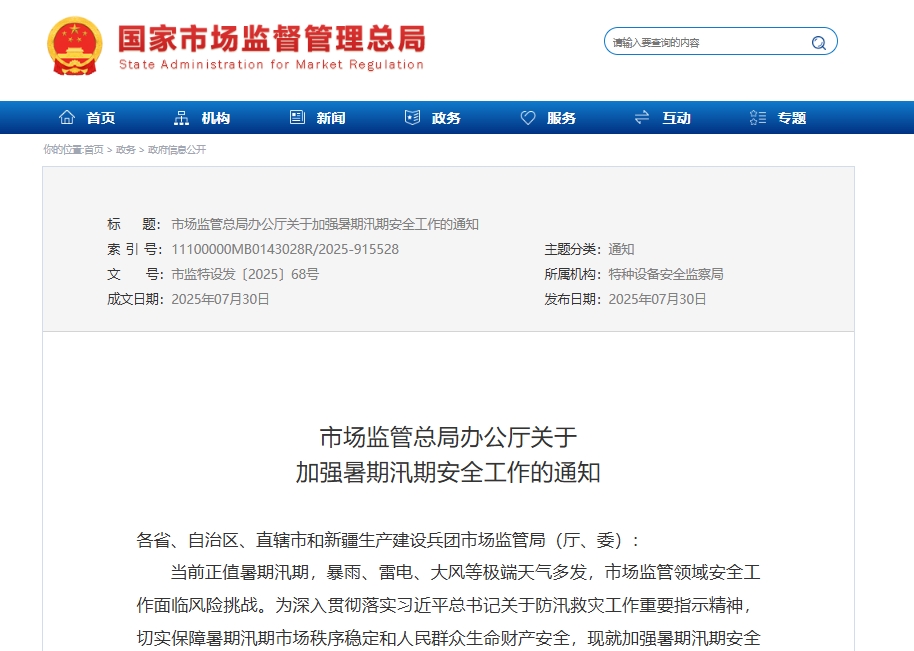Click the 国家市场监督管理总局 site title
Viewport: 914px width, 651px height.
271,39
